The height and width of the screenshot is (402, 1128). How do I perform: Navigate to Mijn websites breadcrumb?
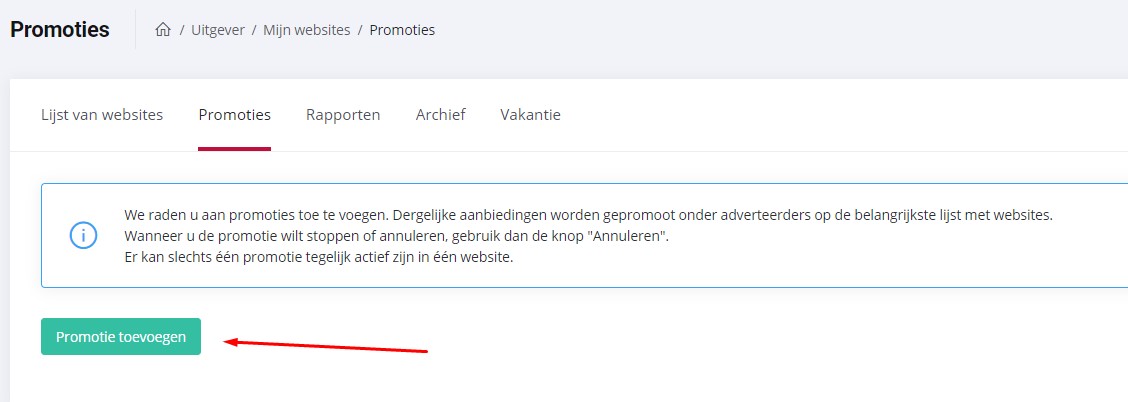(306, 30)
